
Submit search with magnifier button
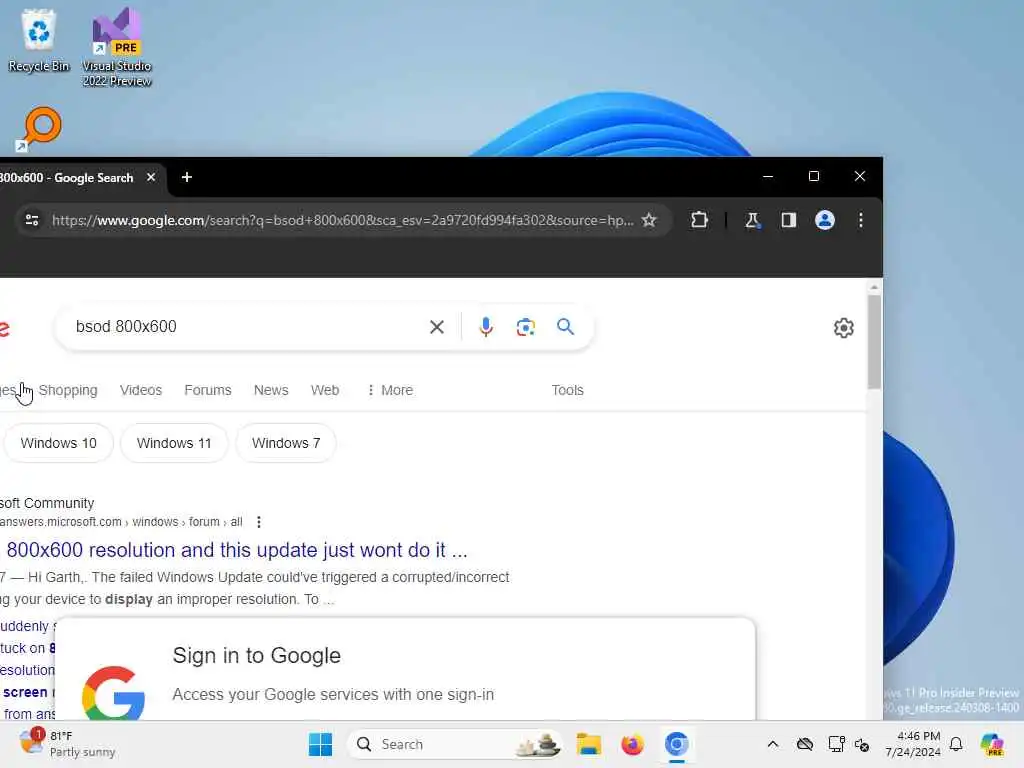[566, 327]
